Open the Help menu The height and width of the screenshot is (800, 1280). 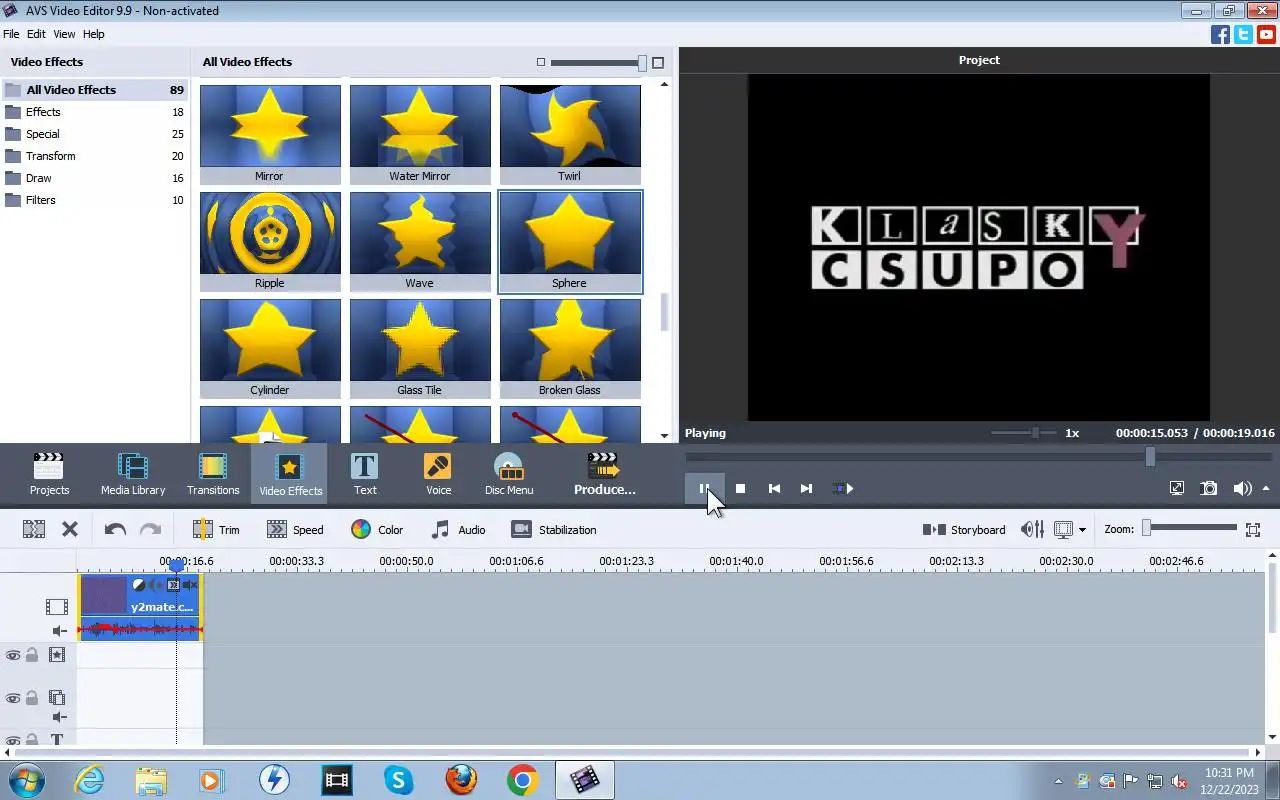93,34
